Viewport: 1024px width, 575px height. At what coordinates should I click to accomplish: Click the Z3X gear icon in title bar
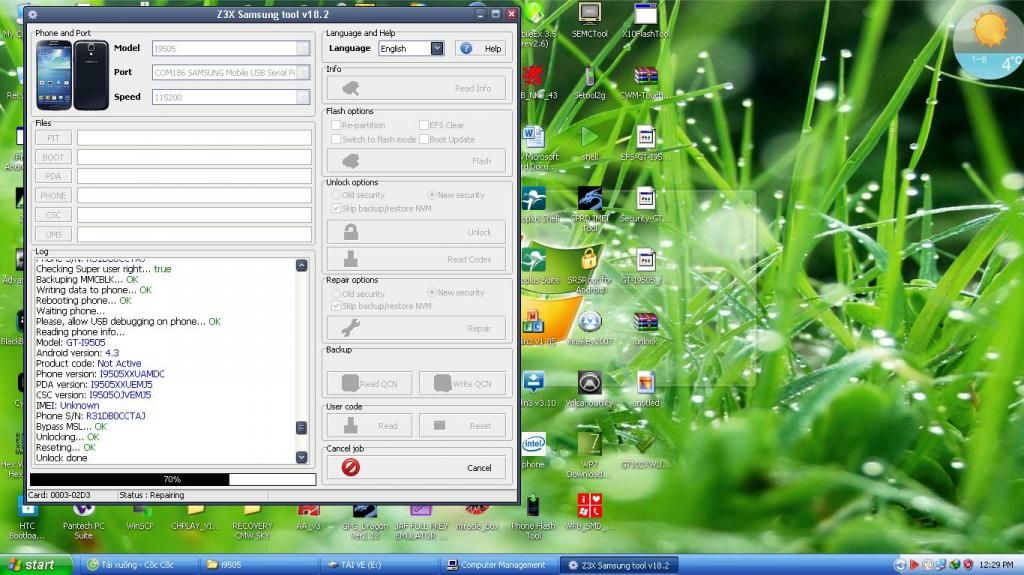click(33, 14)
